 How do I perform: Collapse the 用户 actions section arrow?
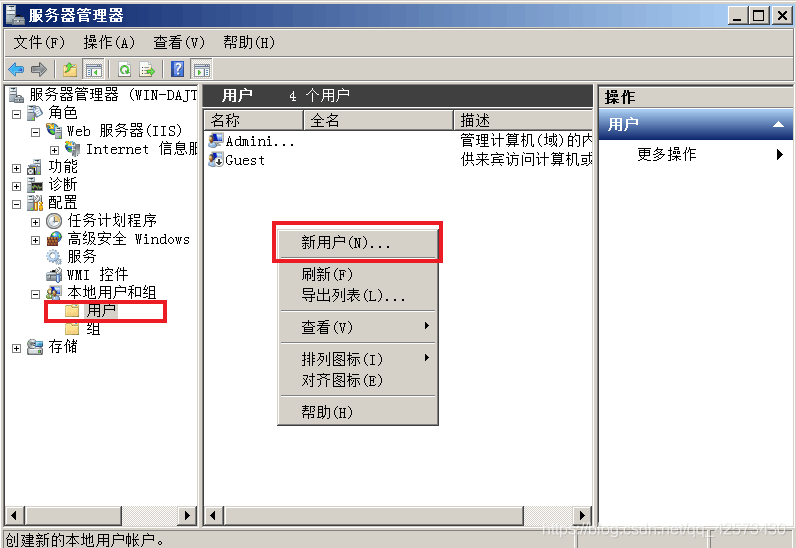click(778, 124)
